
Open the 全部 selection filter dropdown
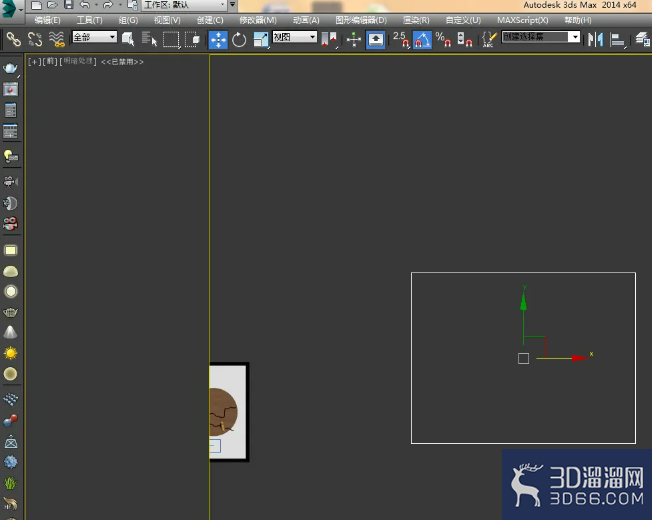tap(95, 37)
